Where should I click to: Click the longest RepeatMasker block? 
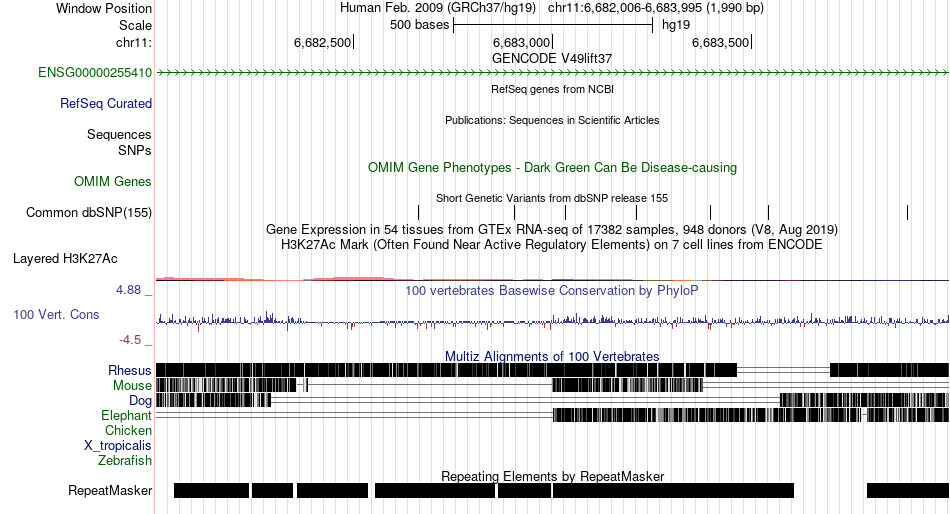pos(673,490)
